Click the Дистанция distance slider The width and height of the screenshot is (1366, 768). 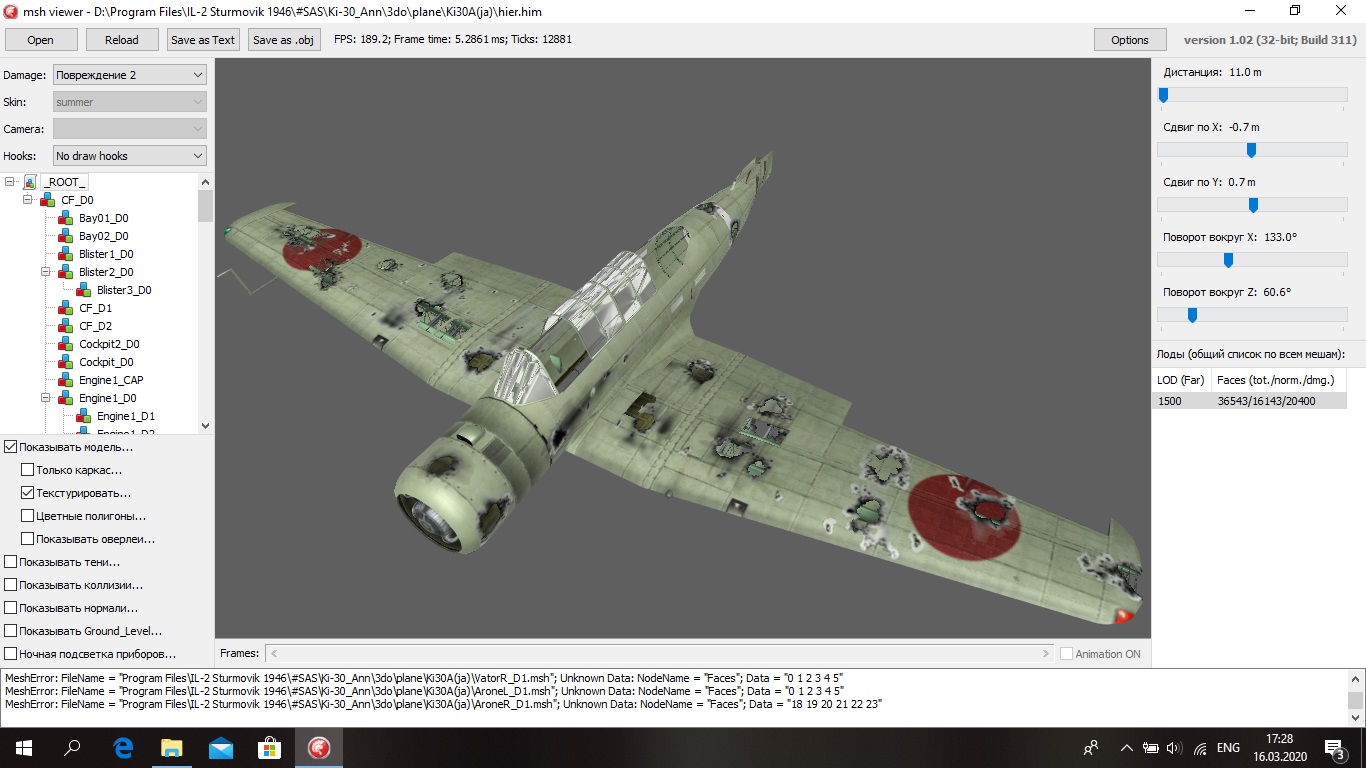click(x=1252, y=95)
